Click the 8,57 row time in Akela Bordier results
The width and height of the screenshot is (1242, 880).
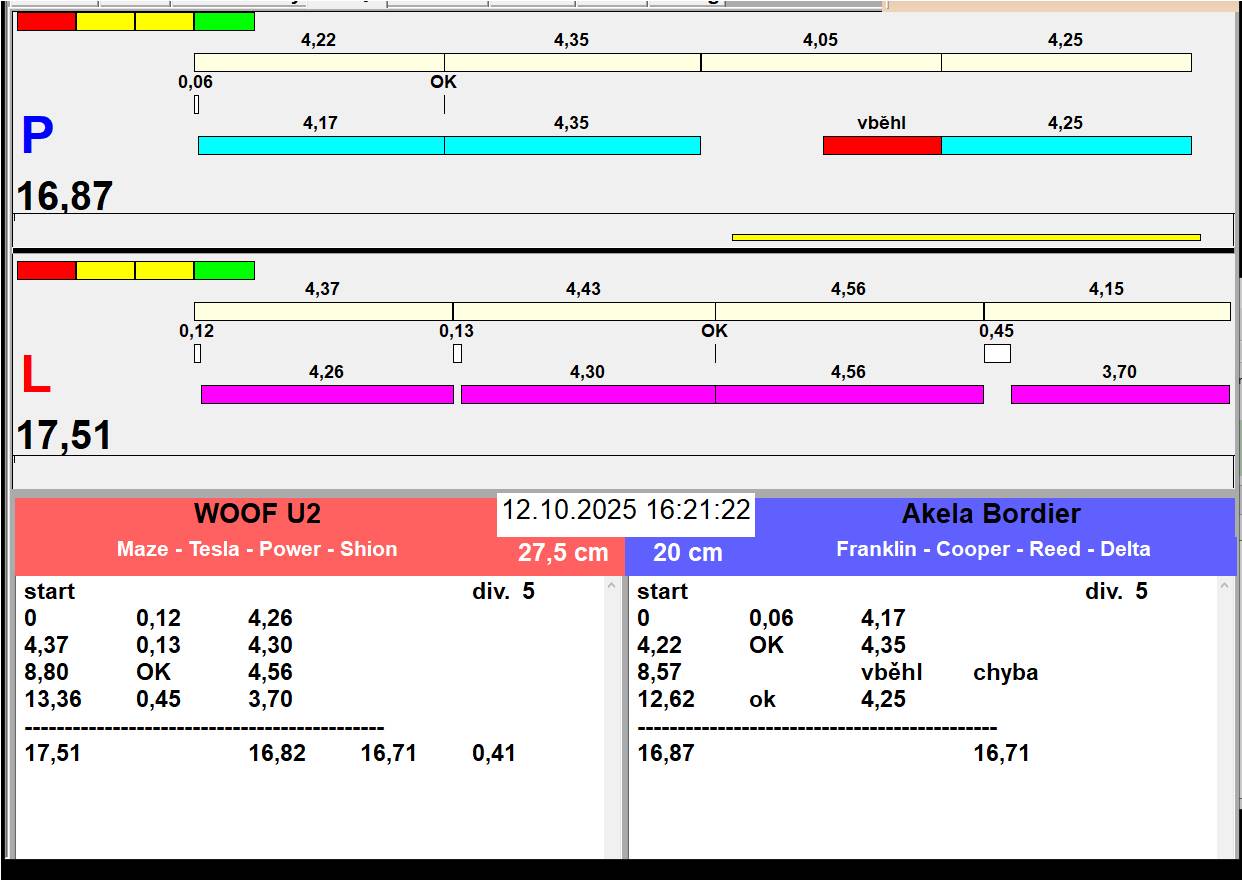click(x=660, y=672)
